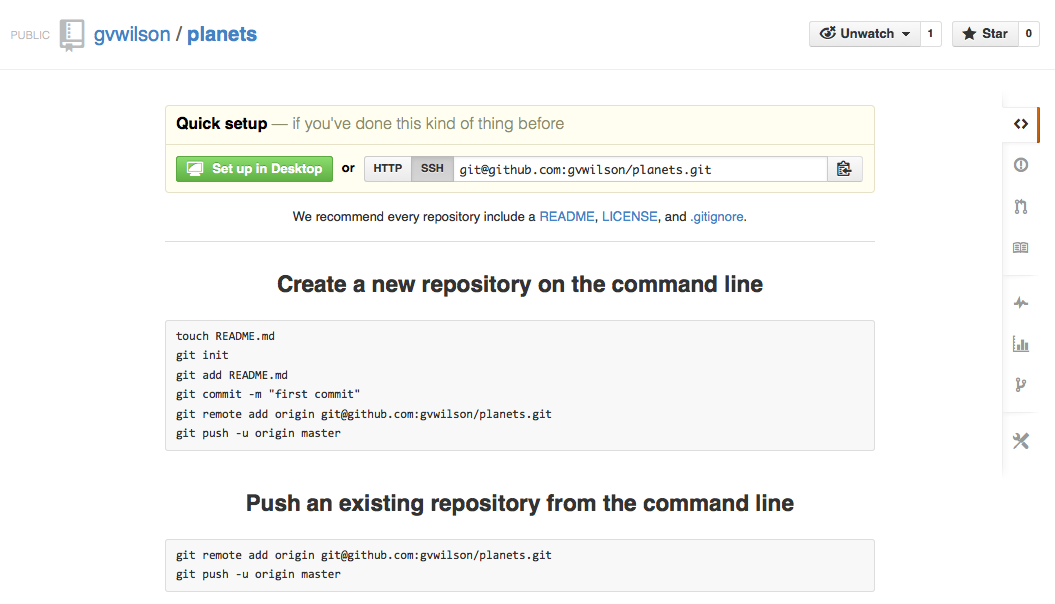Click 'Create a new repository on the command line' heading

519,285
